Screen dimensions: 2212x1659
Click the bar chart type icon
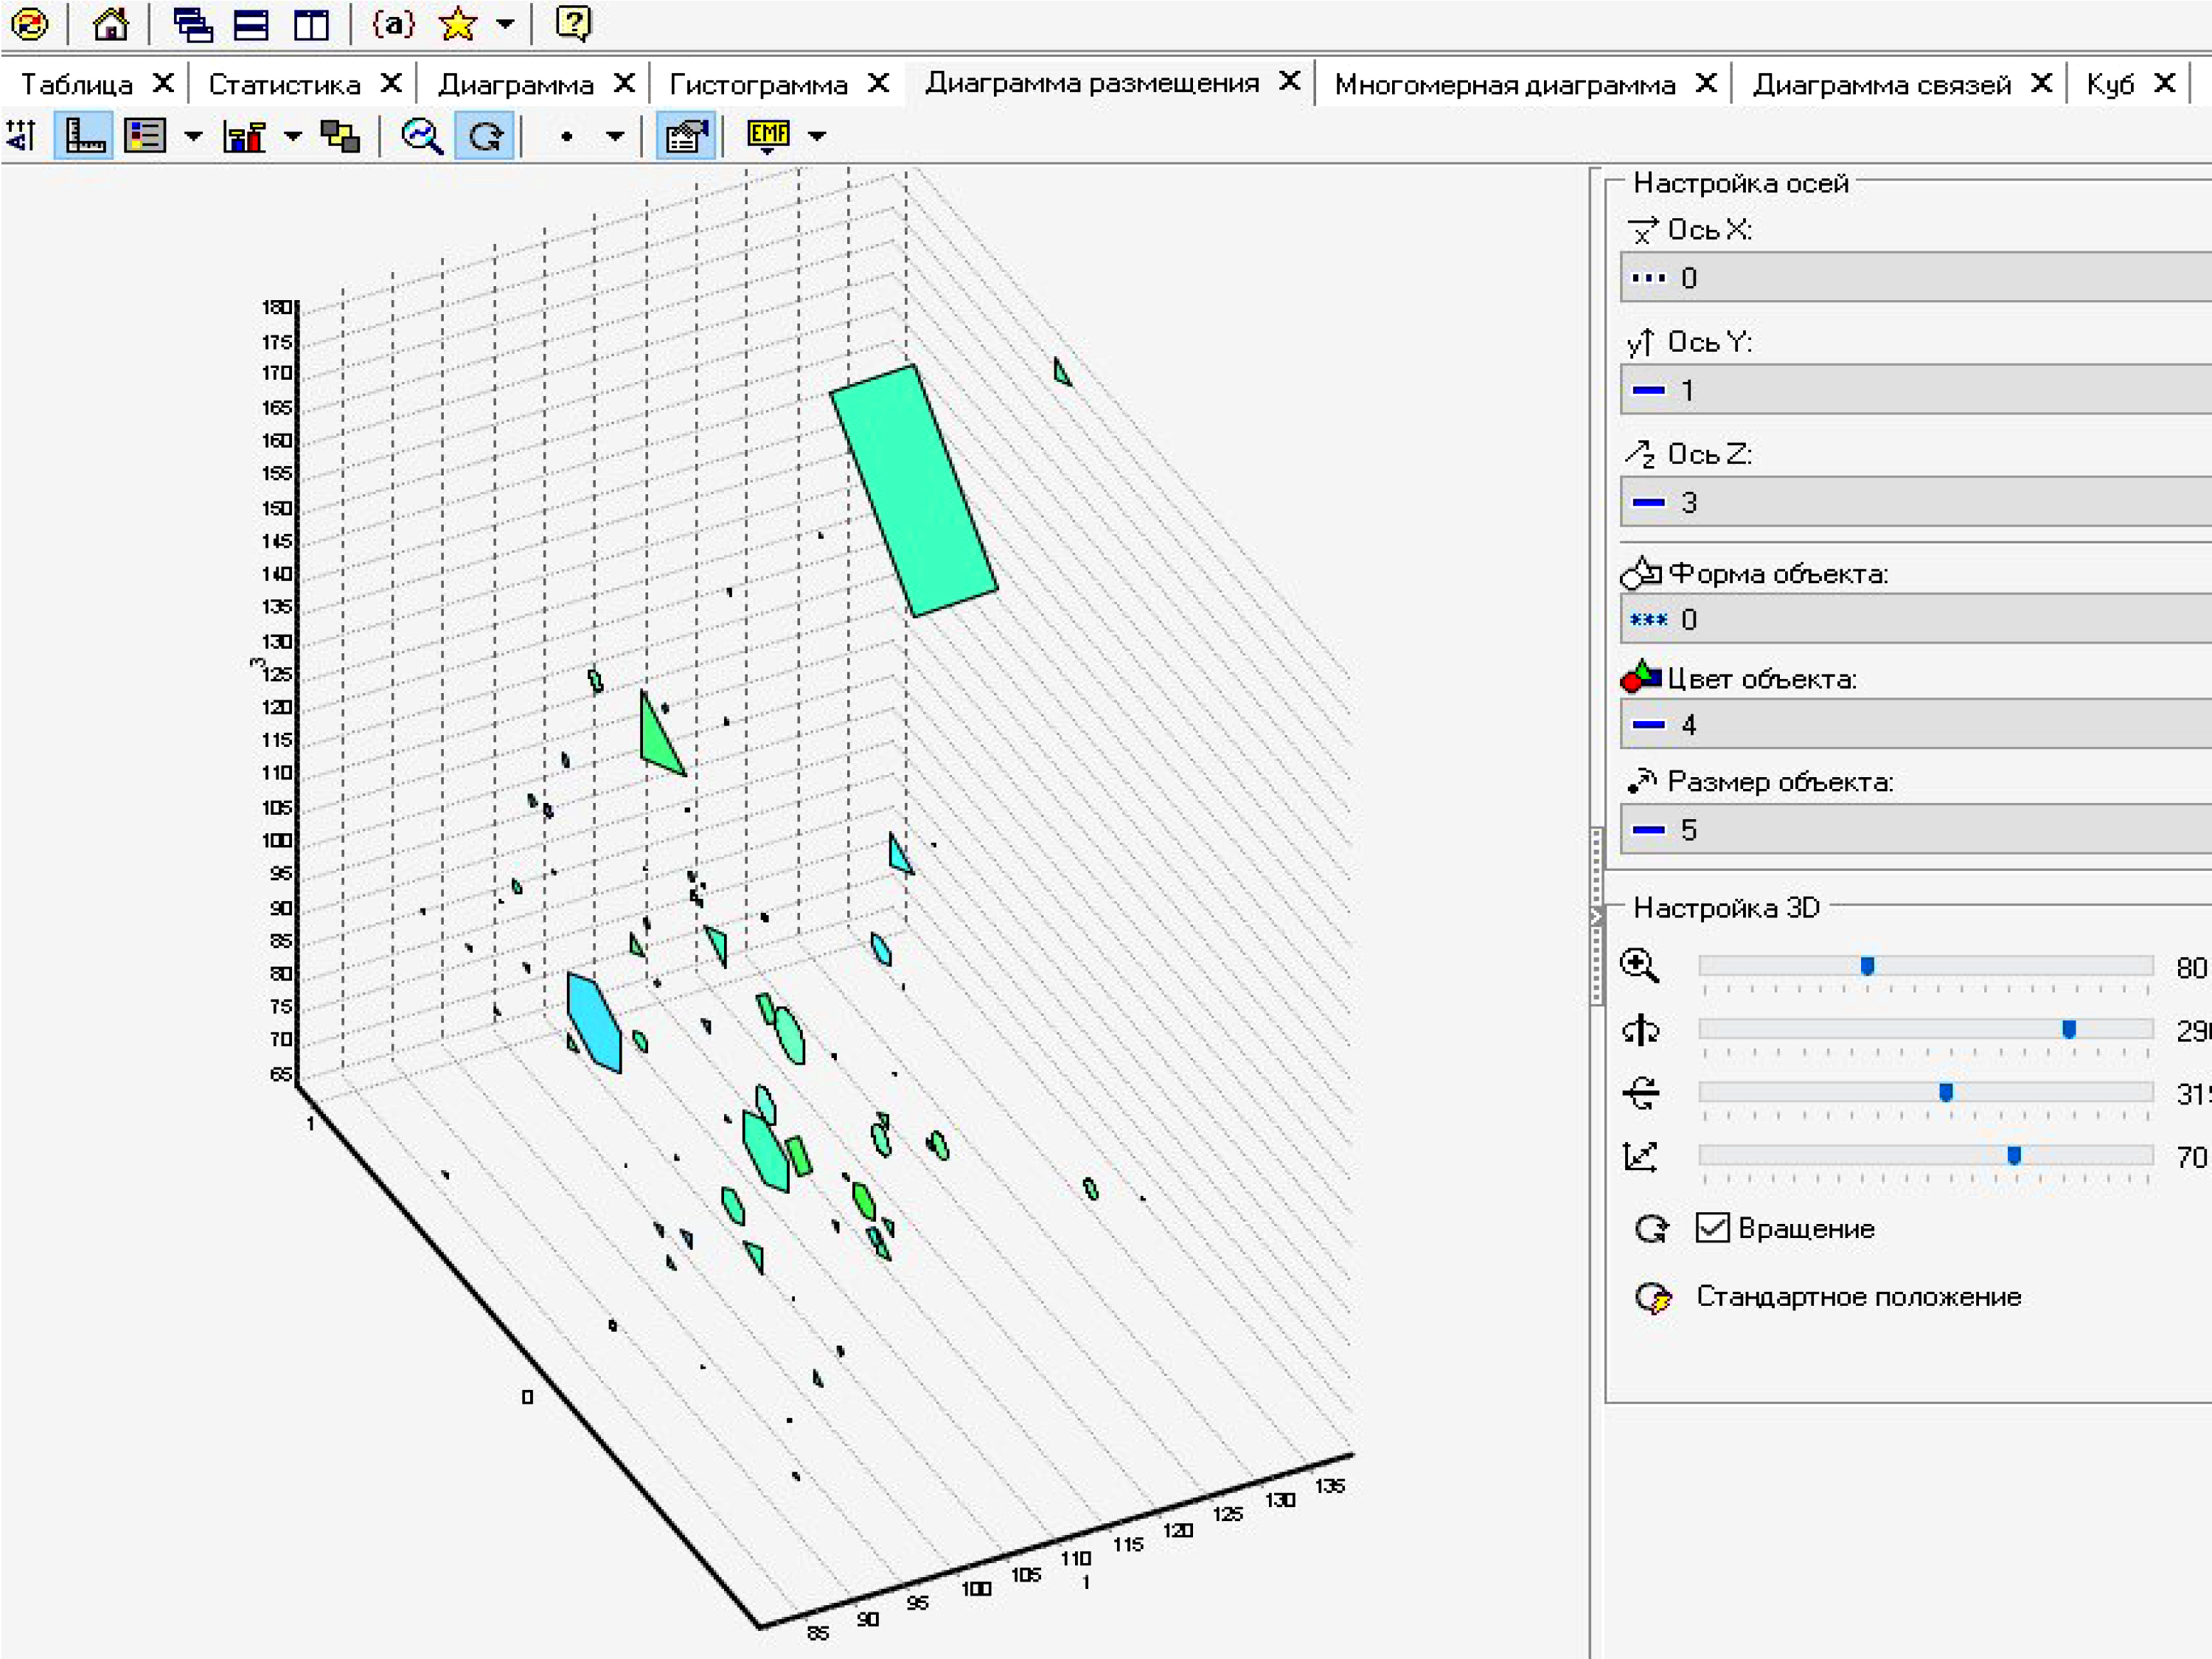[x=244, y=135]
